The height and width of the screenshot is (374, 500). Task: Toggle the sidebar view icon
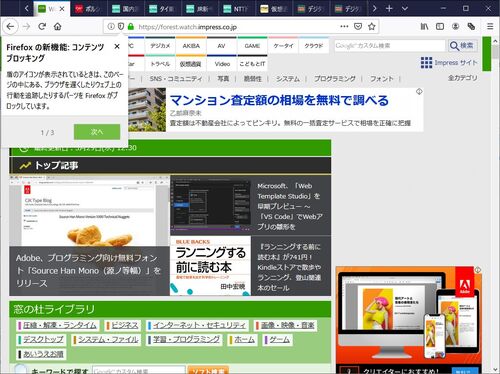pos(440,26)
